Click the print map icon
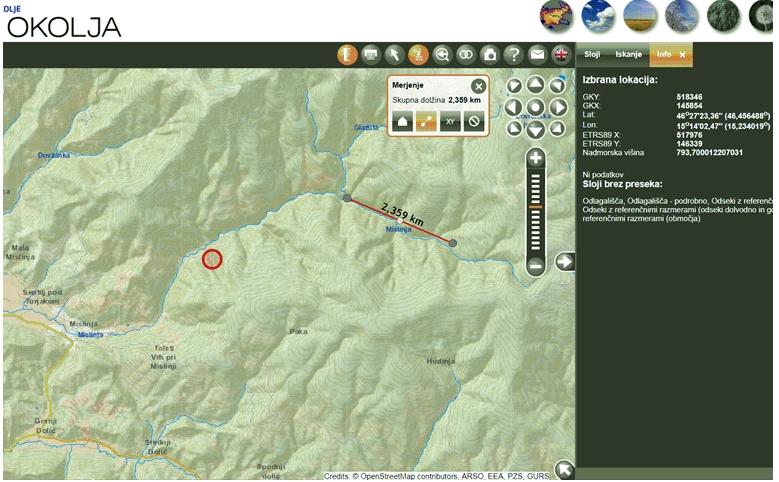Viewport: 779px width, 482px height. (x=371, y=55)
